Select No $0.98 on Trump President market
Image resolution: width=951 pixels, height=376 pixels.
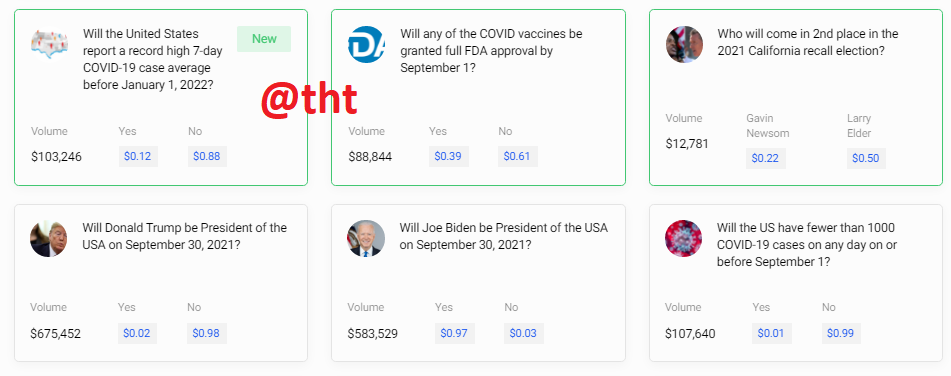[207, 334]
